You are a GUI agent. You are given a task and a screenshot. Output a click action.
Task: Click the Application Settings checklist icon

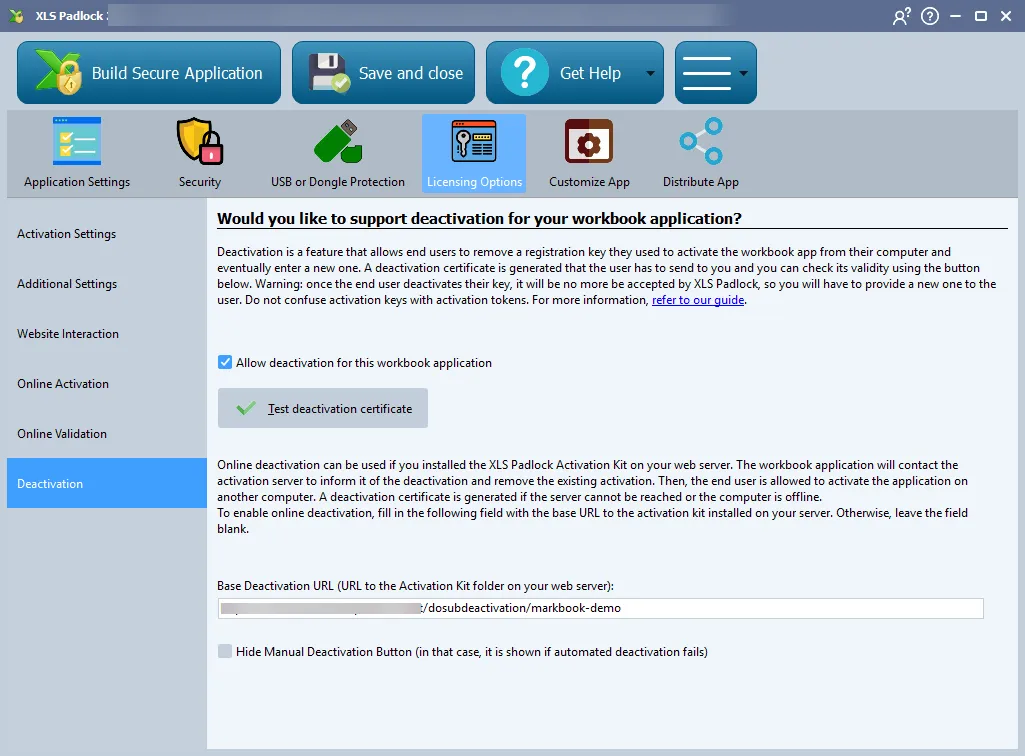[77, 141]
